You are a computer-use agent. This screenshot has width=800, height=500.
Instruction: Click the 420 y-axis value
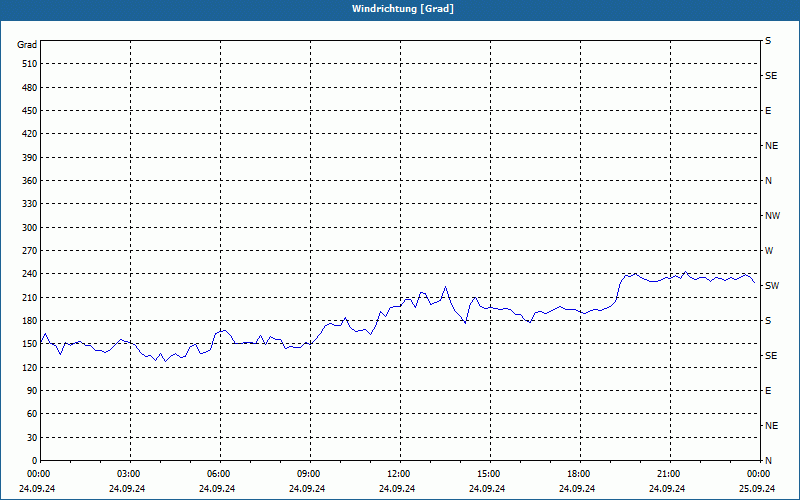(30, 134)
